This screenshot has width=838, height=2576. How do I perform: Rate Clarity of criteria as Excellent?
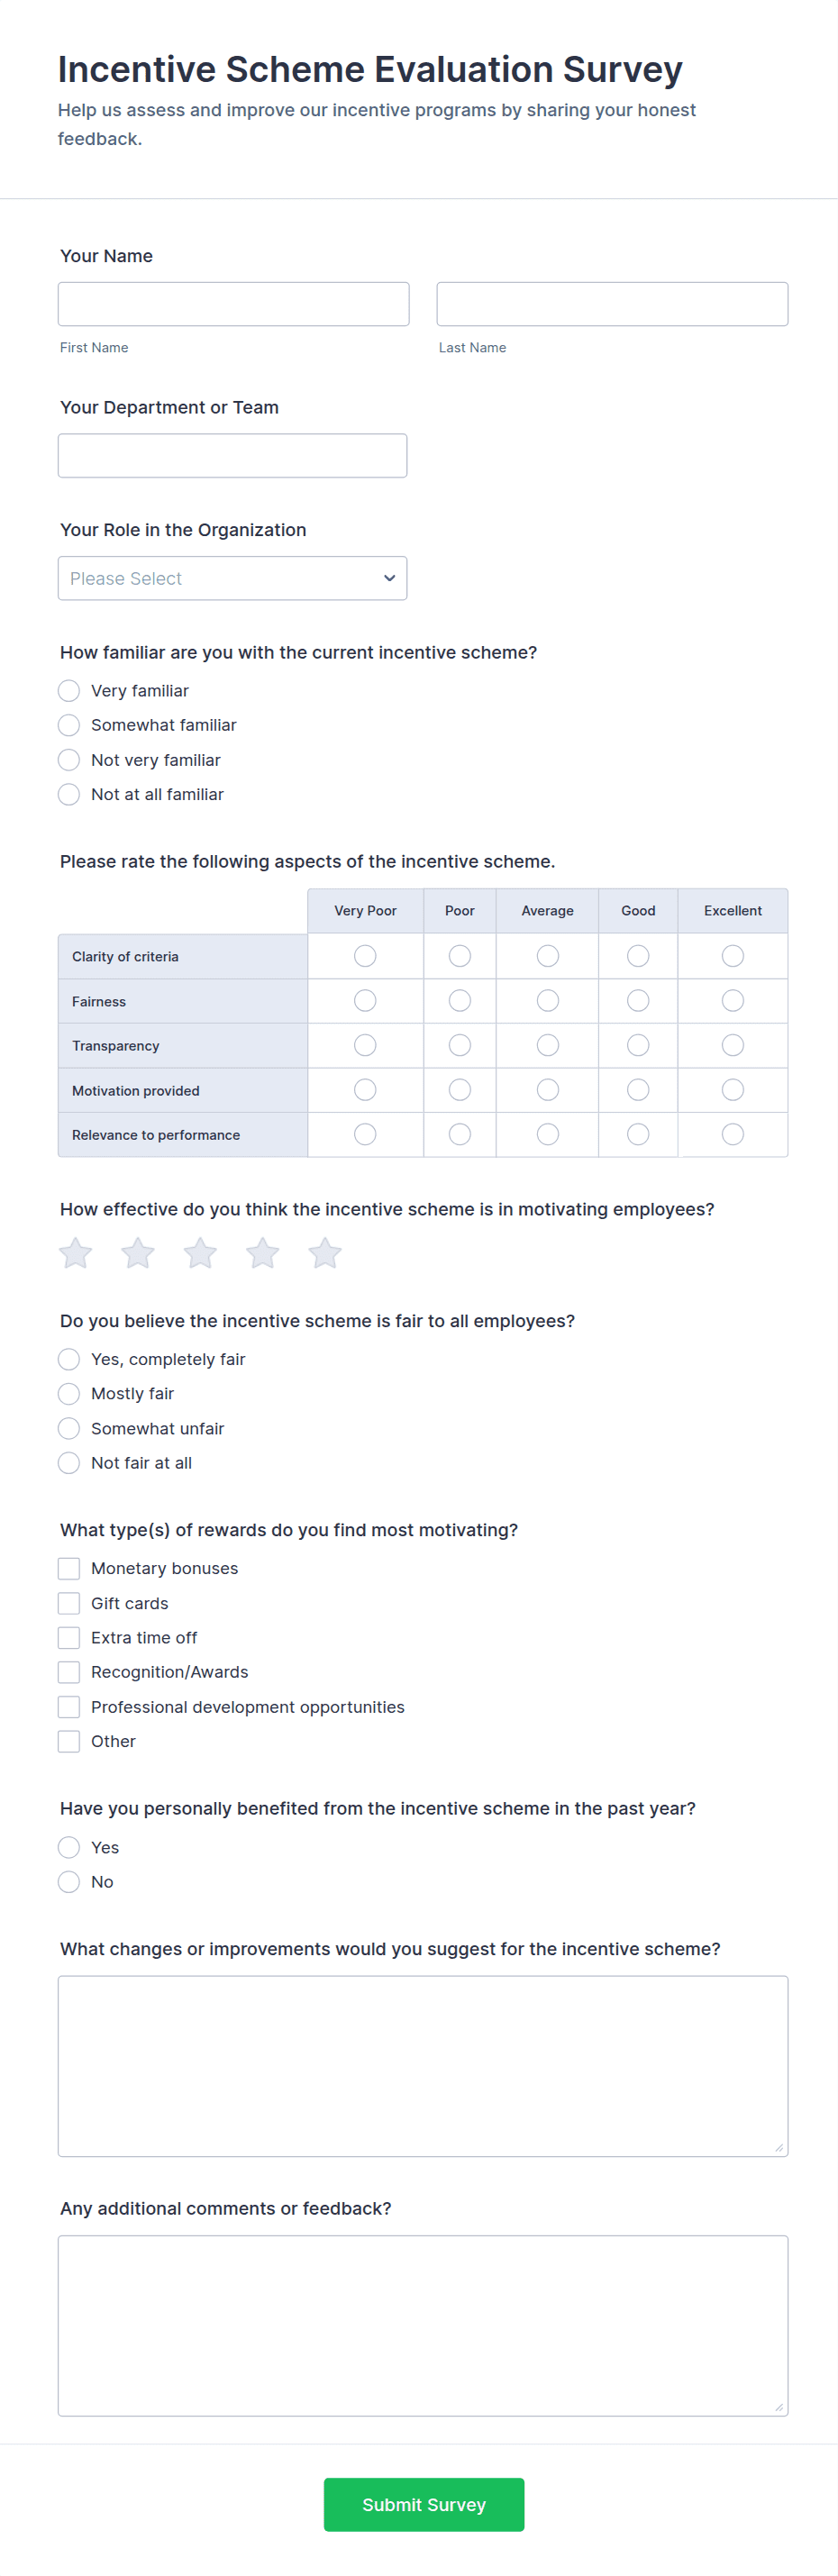732,956
